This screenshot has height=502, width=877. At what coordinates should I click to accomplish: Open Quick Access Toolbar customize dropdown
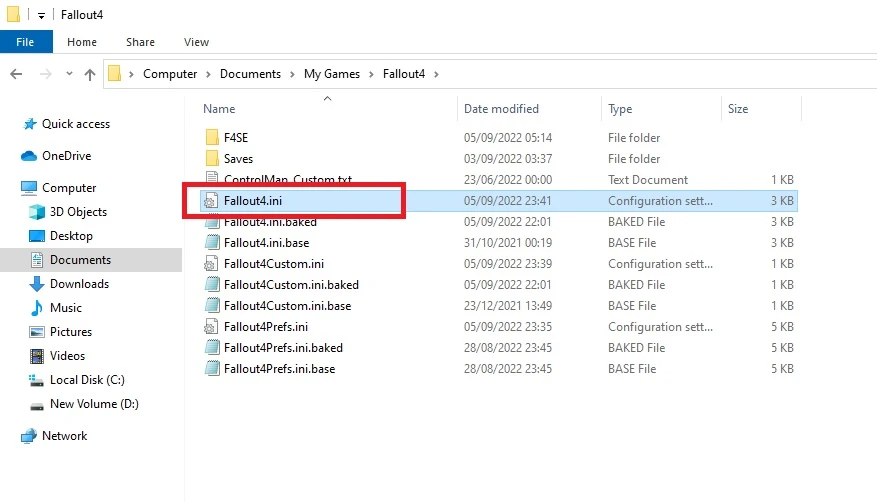point(41,16)
